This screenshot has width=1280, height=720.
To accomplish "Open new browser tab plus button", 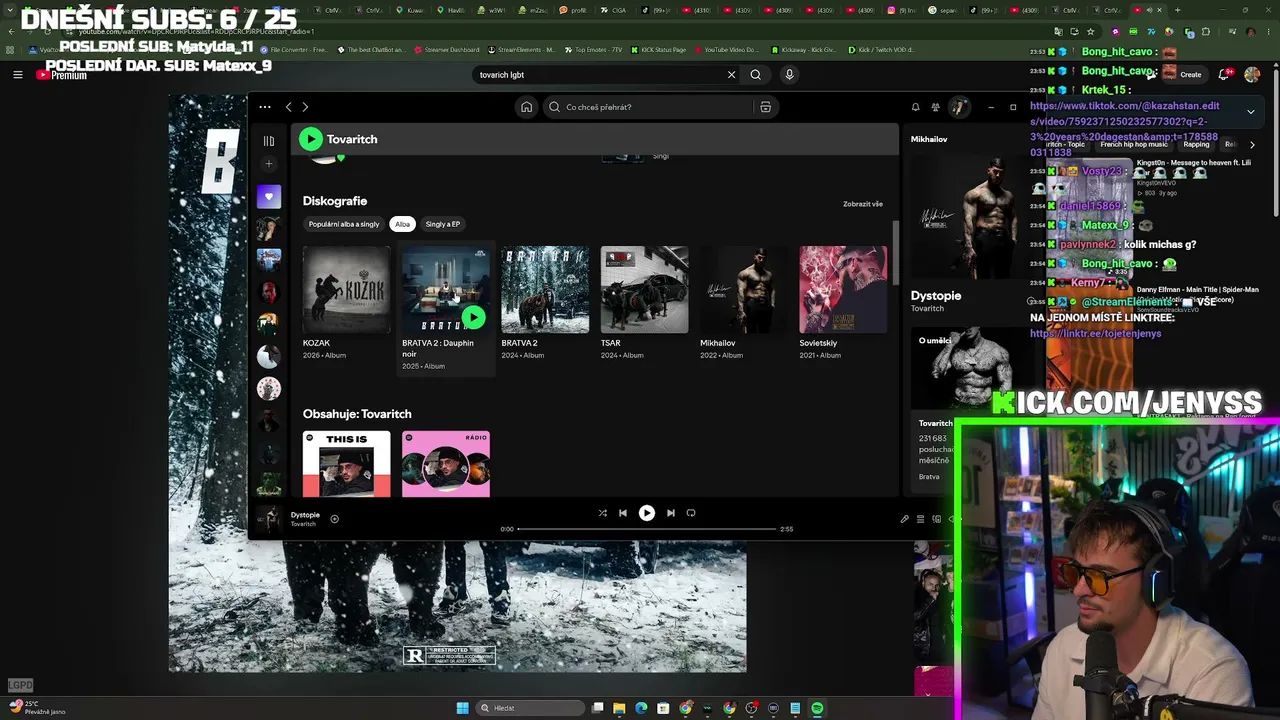I will pos(1176,10).
